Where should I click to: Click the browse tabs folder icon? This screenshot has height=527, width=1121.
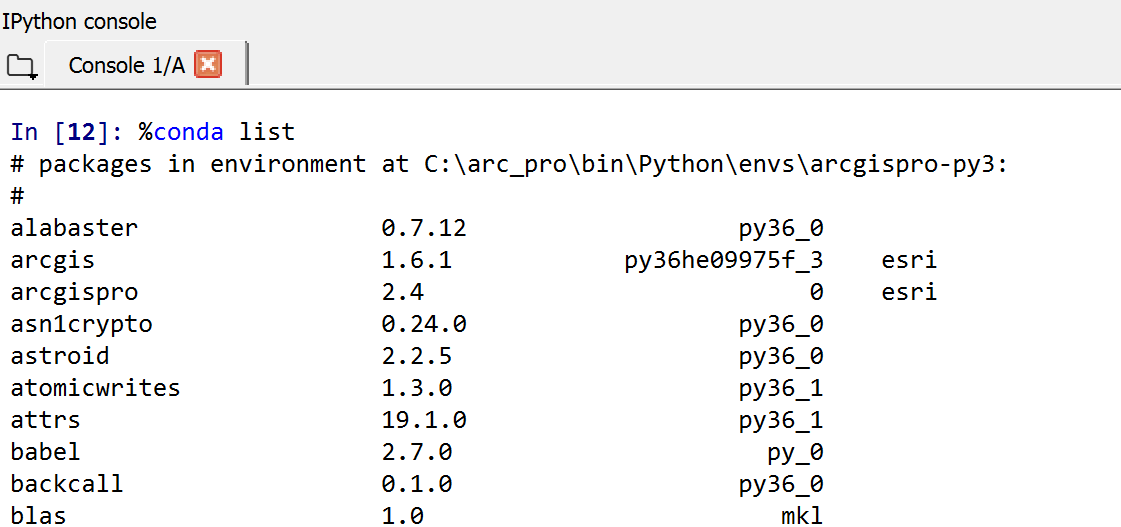[21, 67]
